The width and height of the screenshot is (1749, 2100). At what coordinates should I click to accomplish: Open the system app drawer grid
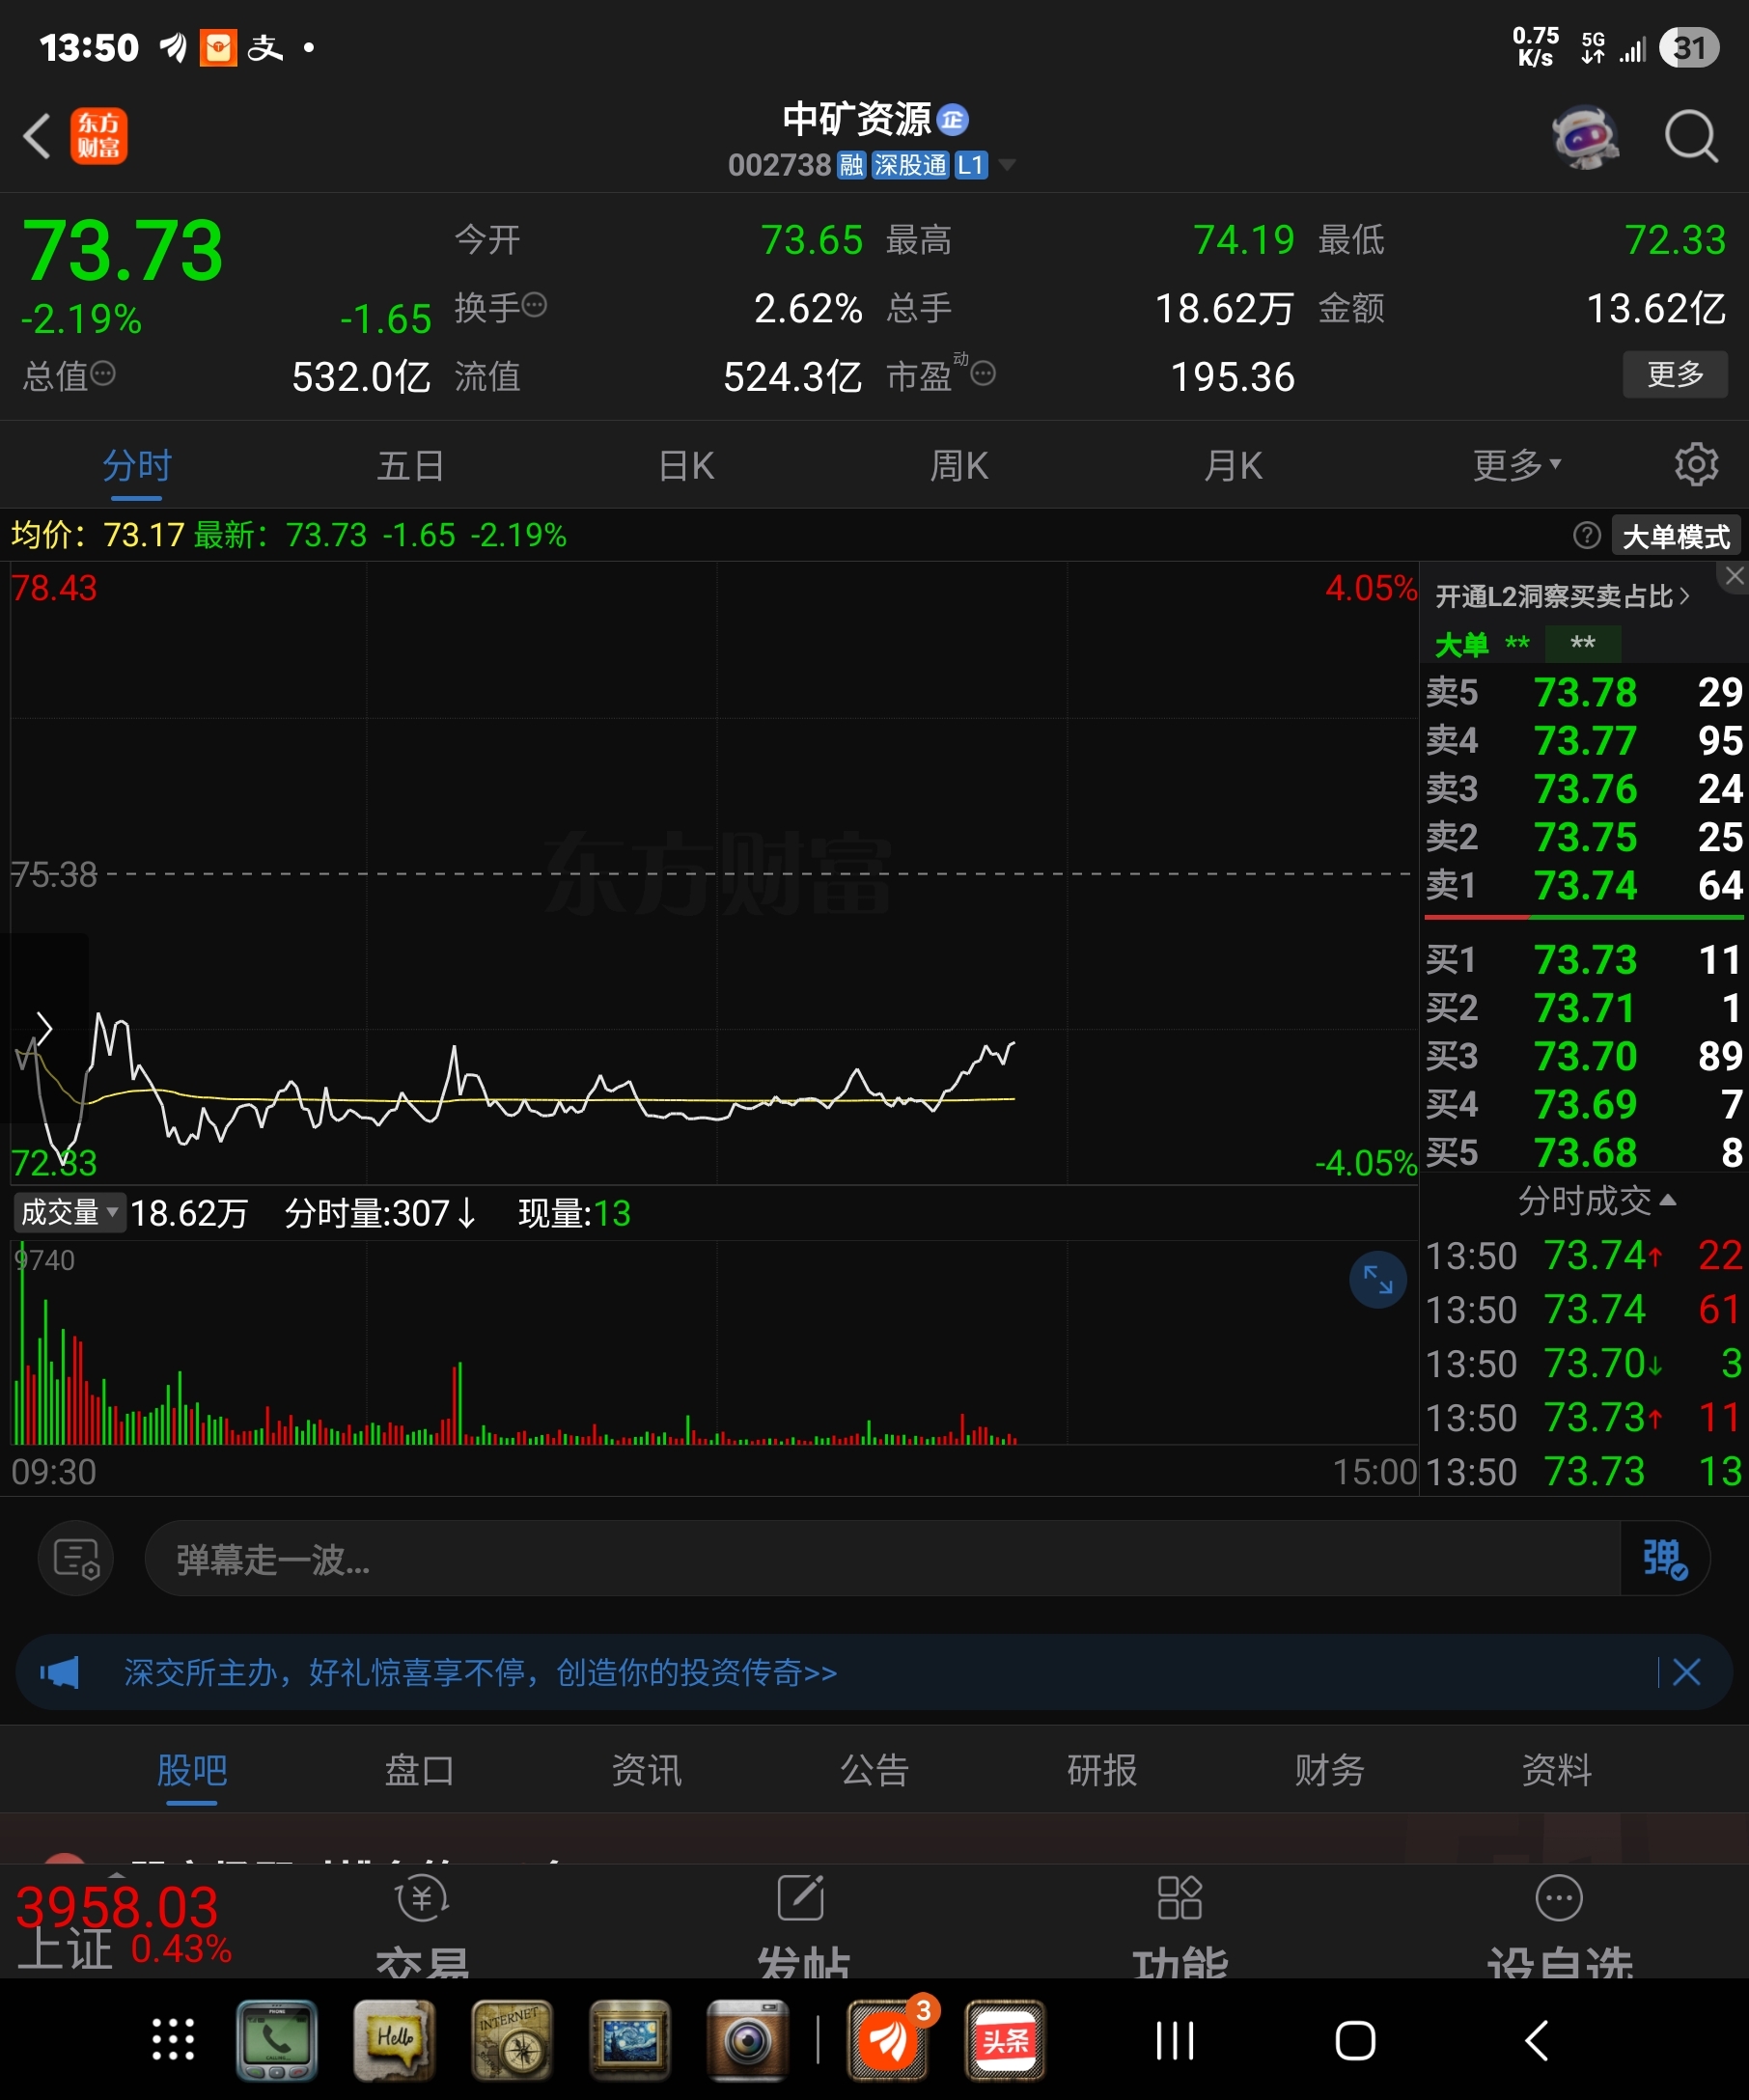(x=173, y=2040)
